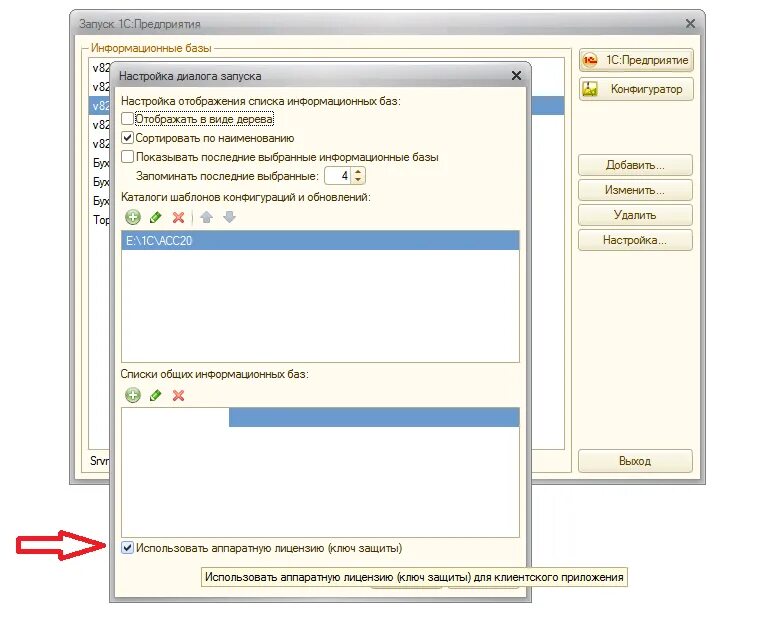This screenshot has width=782, height=635.
Task: Toggle 'Использовать аппаратную лицензию (ключ защиты)'
Action: tap(128, 548)
